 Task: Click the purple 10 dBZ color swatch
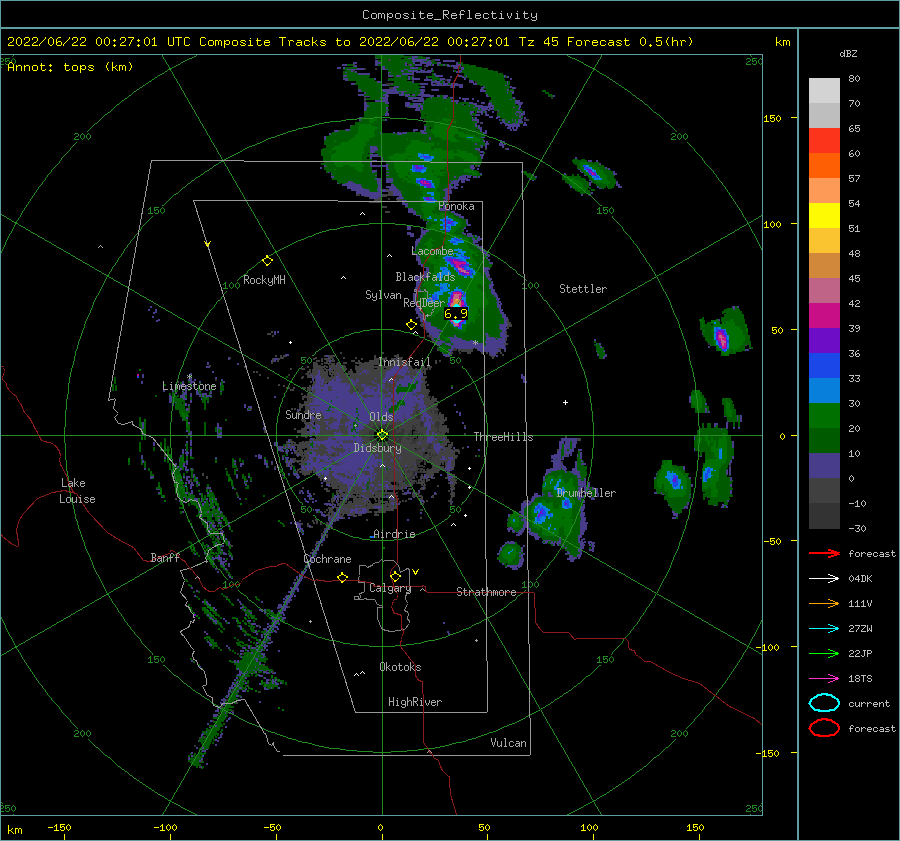click(824, 465)
